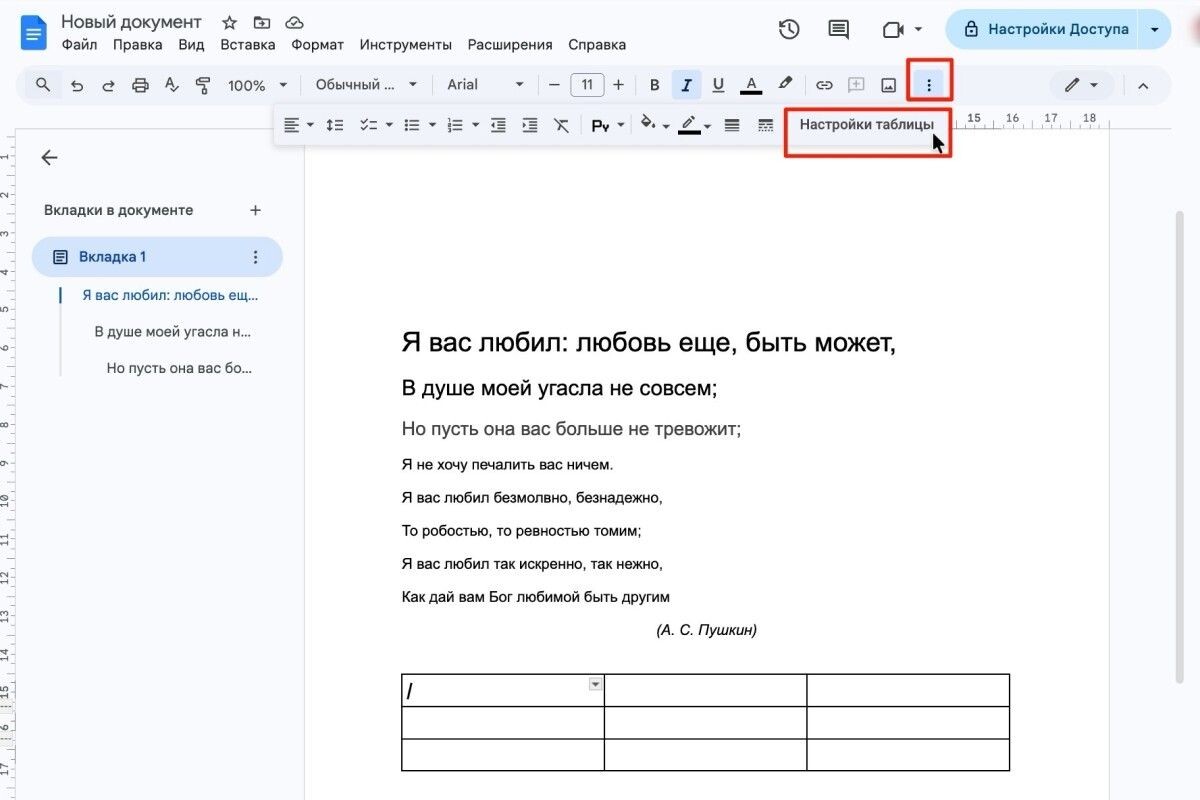Decrease font size with minus button
The image size is (1200, 800).
[x=554, y=85]
